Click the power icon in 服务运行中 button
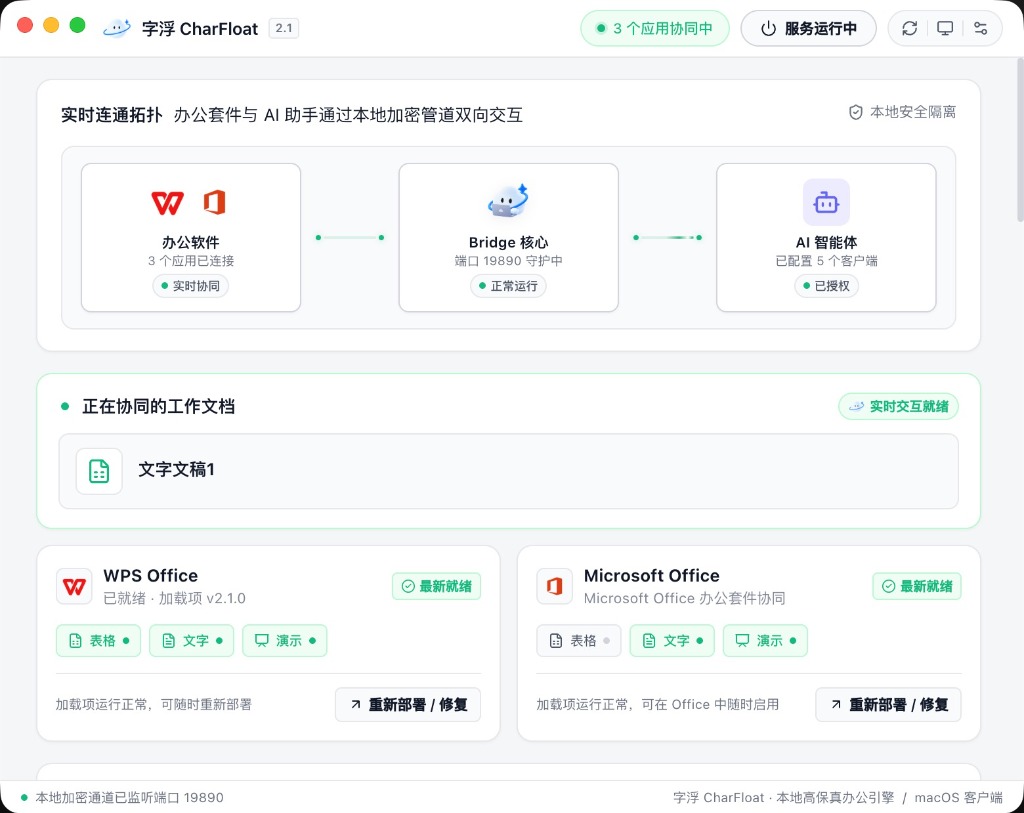Screen dimensions: 1024x813 (x=769, y=29)
